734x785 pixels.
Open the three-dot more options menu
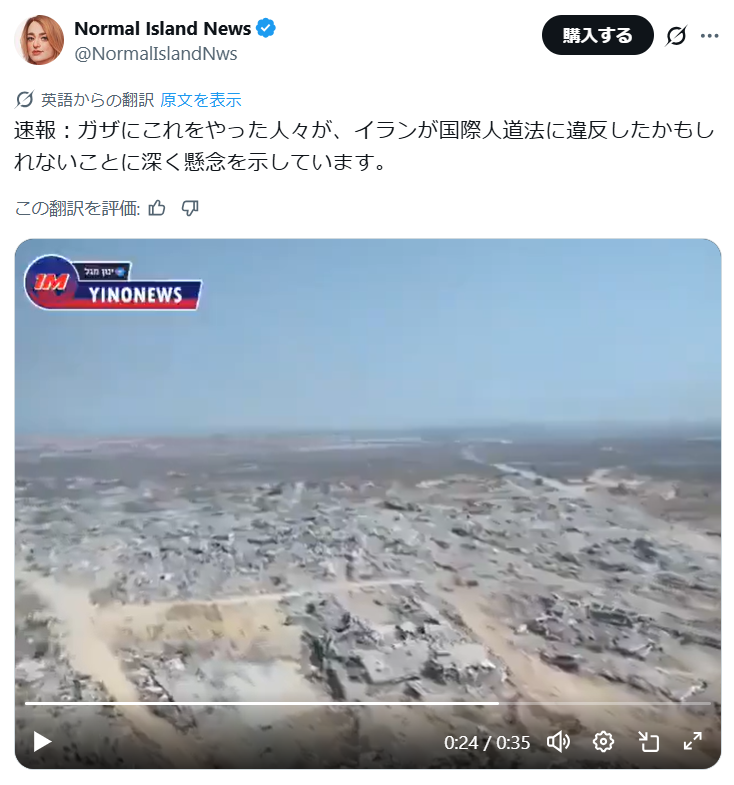[x=709, y=36]
